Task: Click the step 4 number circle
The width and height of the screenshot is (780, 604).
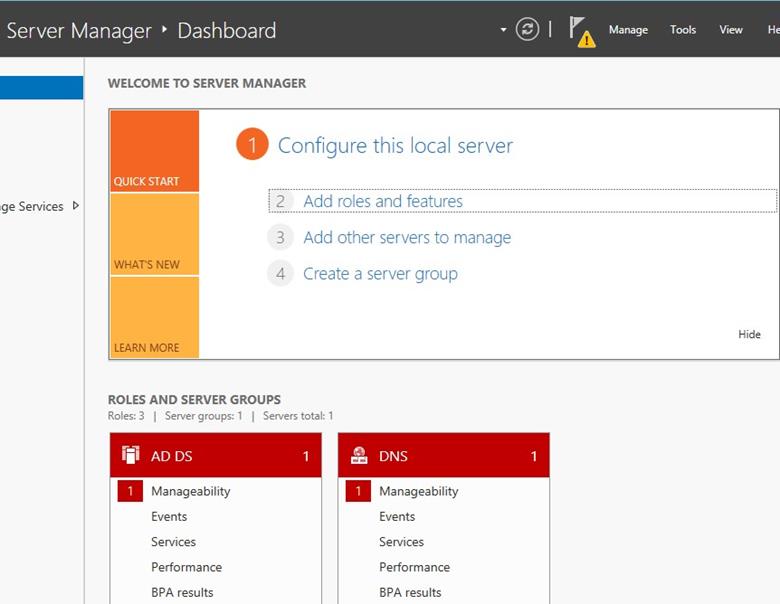Action: point(281,274)
